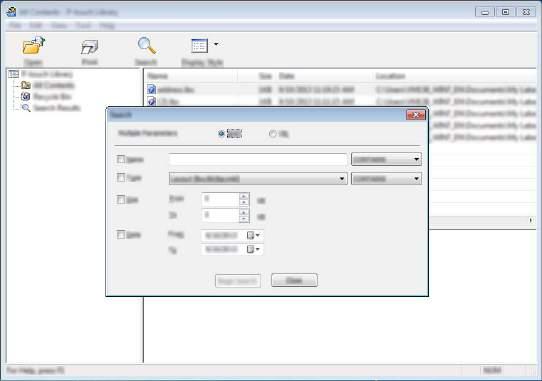Click the Date From date value
The width and height of the screenshot is (542, 381).
click(221, 235)
